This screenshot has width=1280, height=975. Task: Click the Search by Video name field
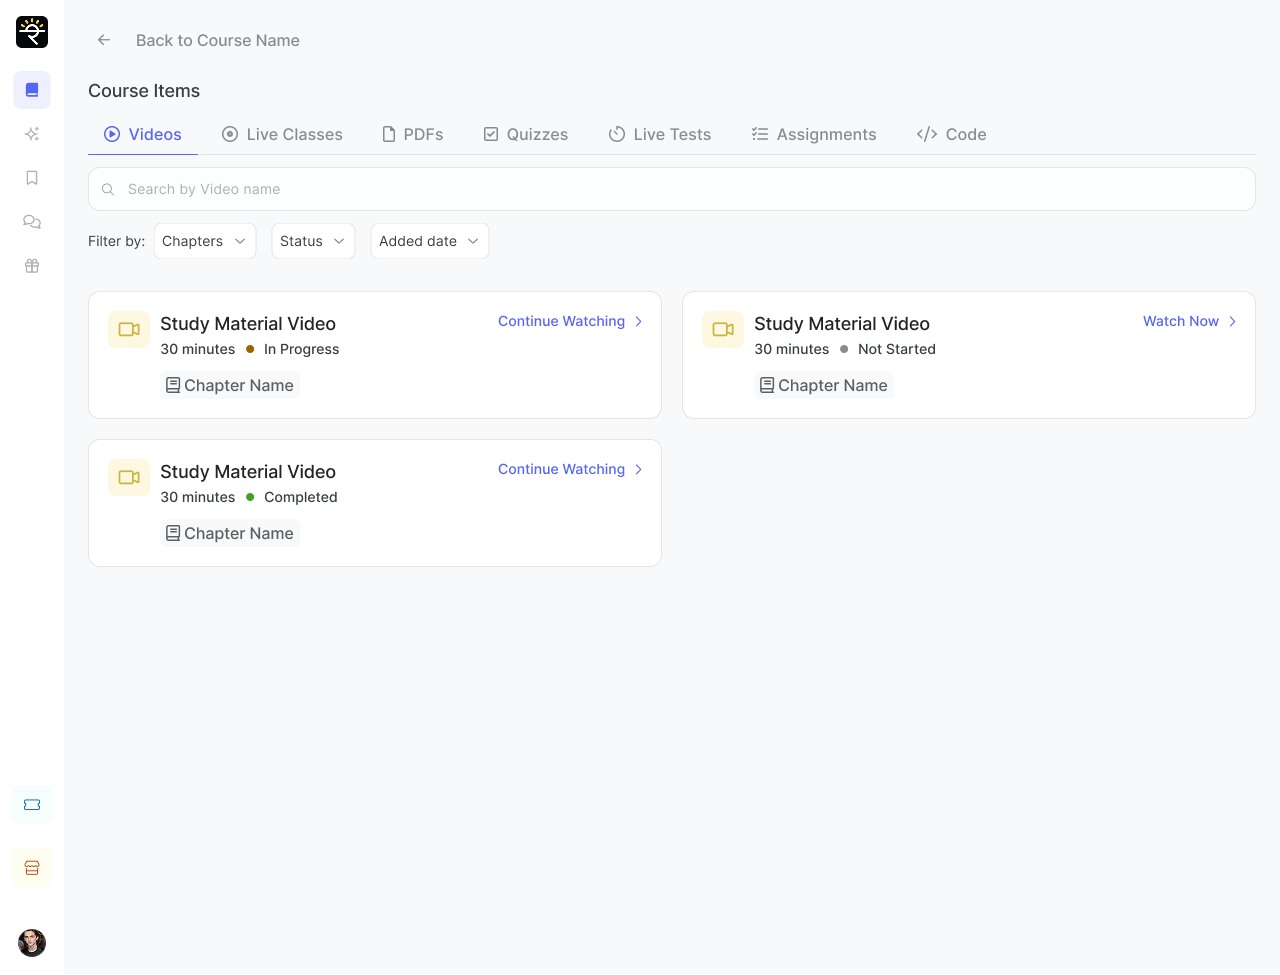pos(672,189)
